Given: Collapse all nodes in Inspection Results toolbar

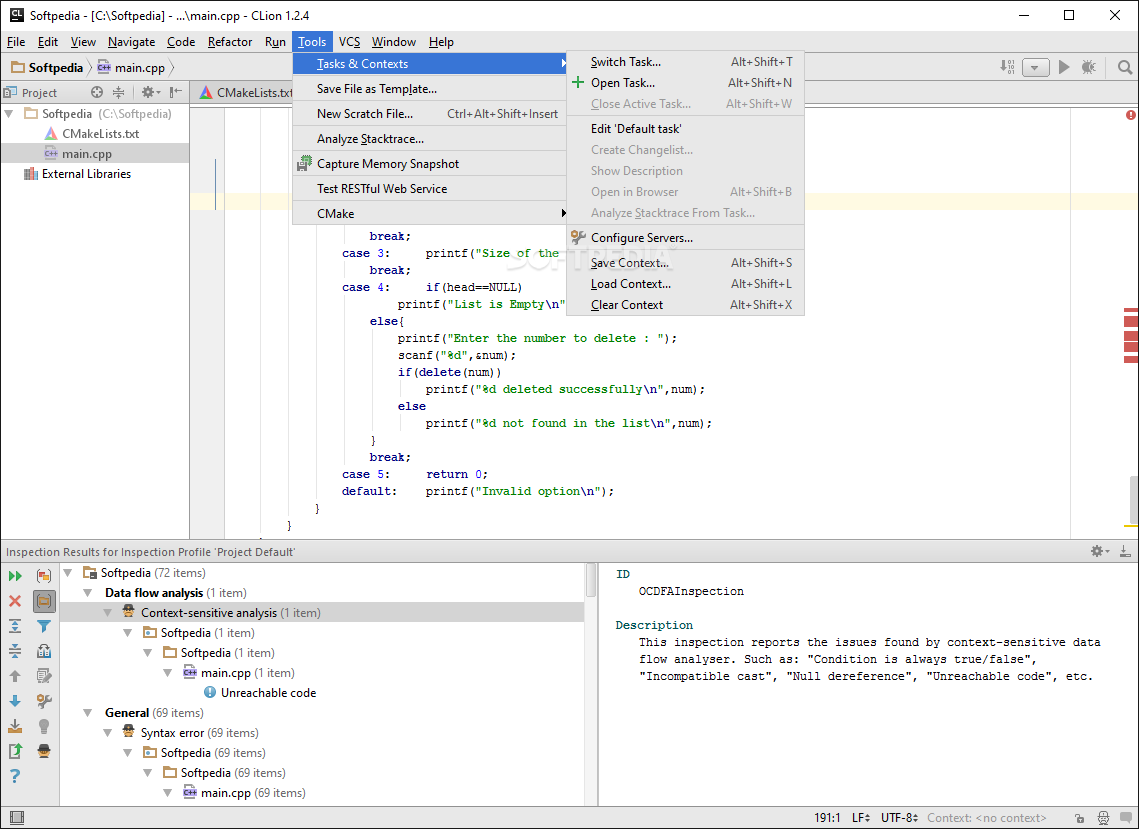Looking at the screenshot, I should (15, 651).
